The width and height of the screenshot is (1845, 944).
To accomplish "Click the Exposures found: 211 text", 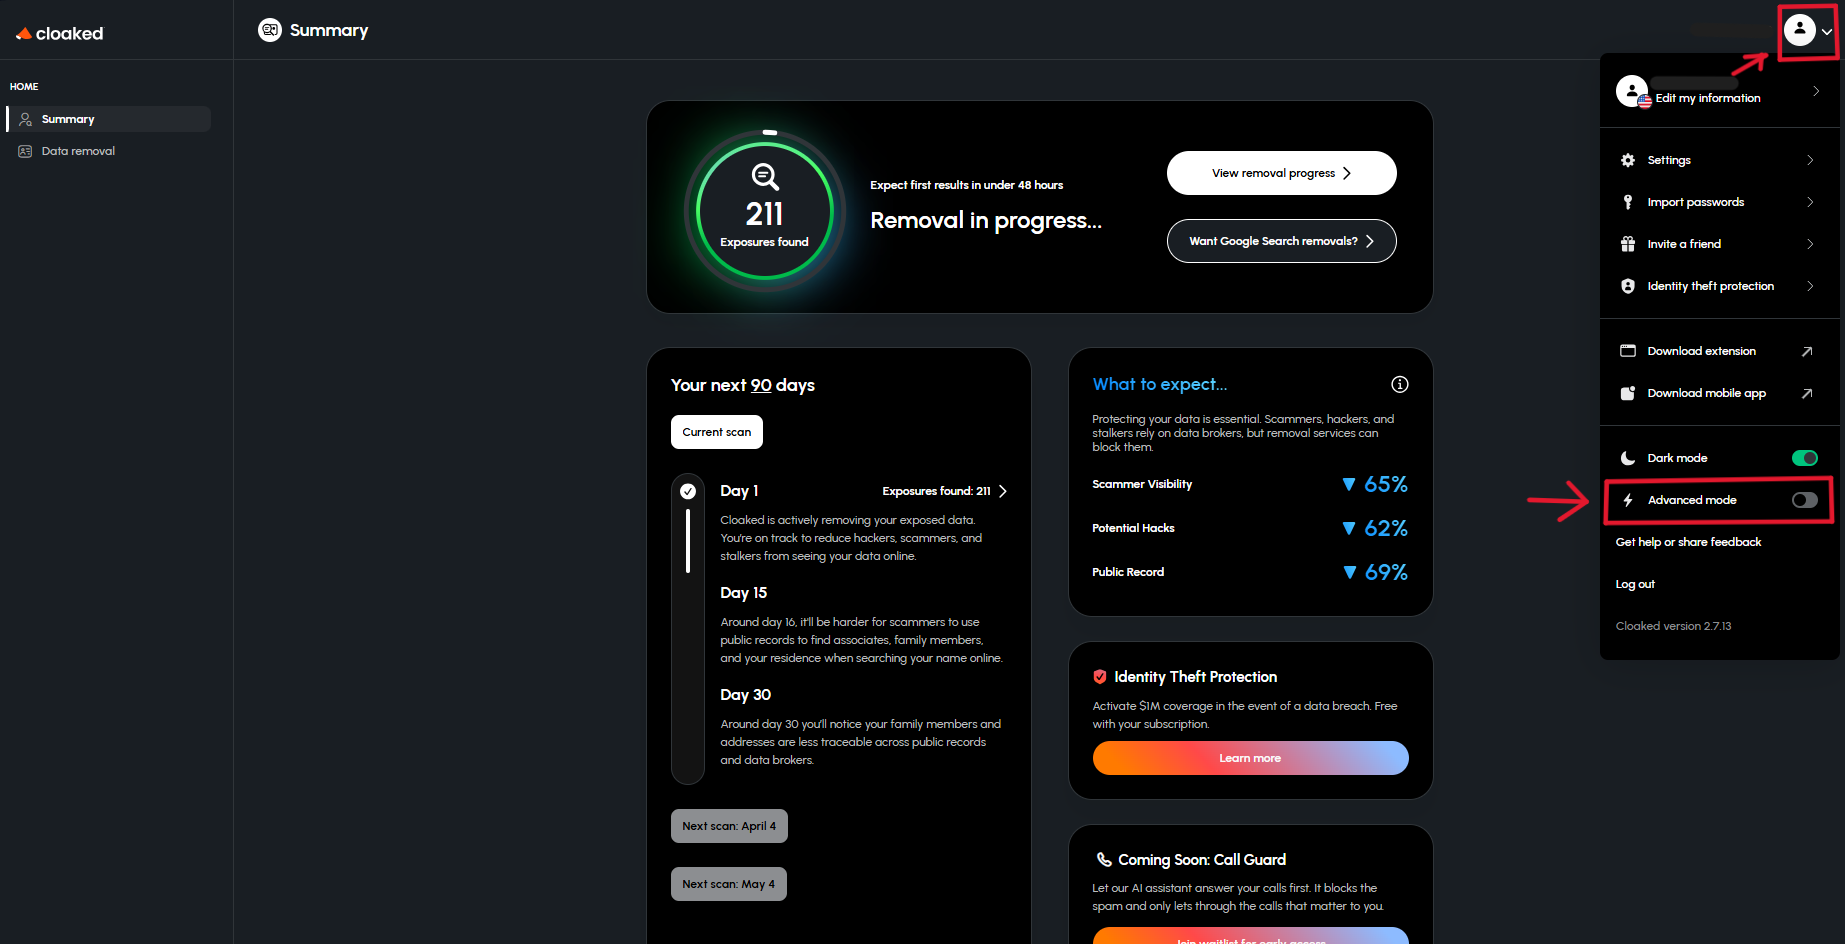I will click(x=936, y=491).
